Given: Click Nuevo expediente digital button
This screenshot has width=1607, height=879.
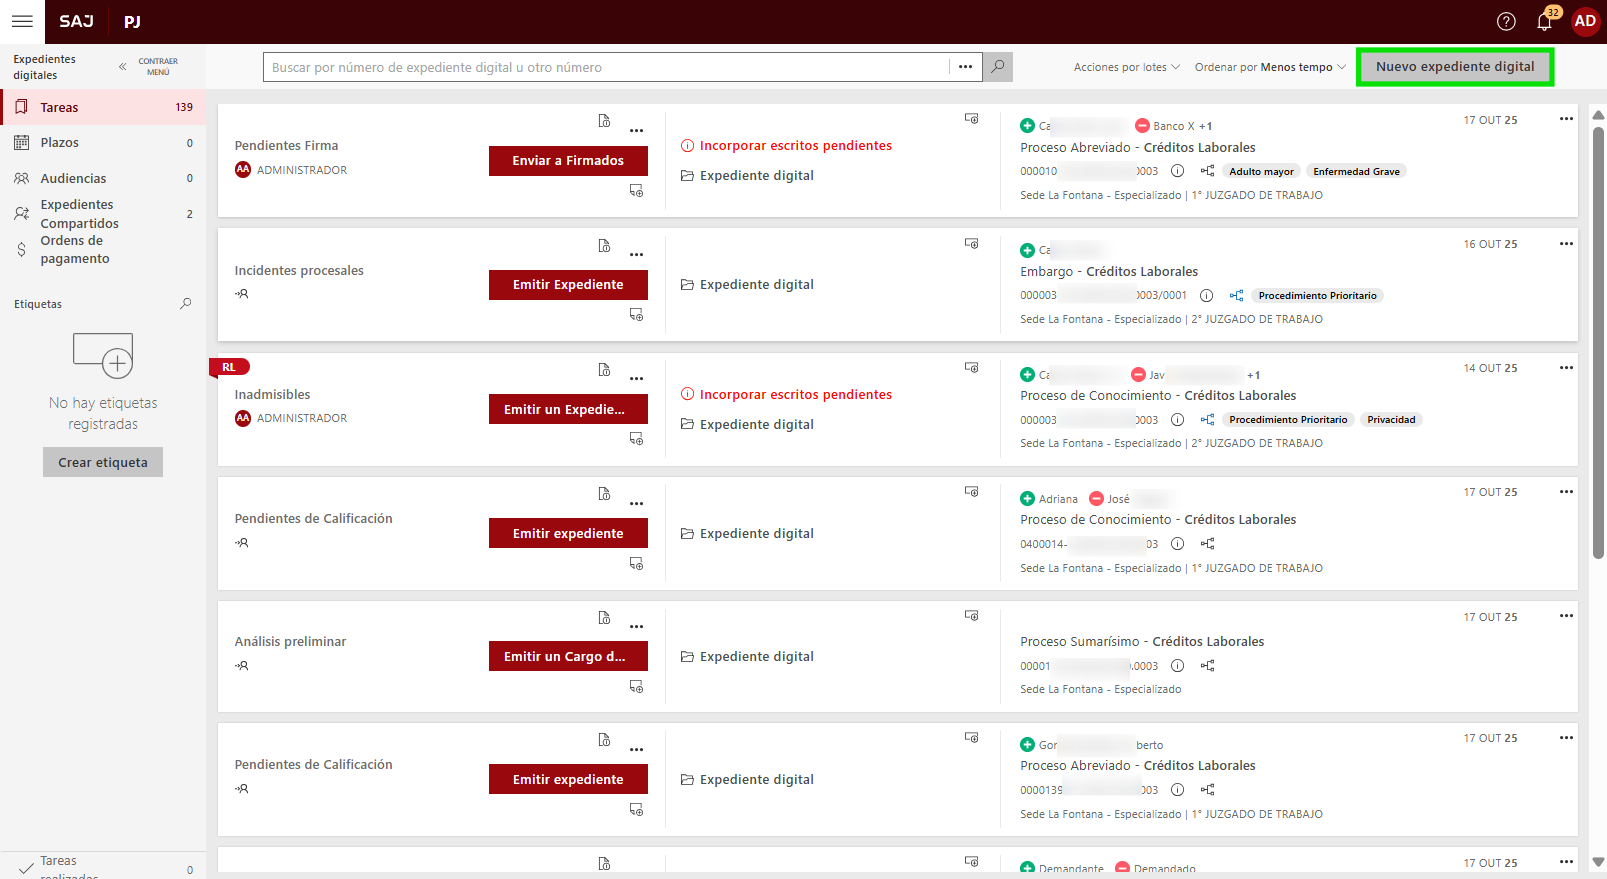Looking at the screenshot, I should tap(1454, 67).
